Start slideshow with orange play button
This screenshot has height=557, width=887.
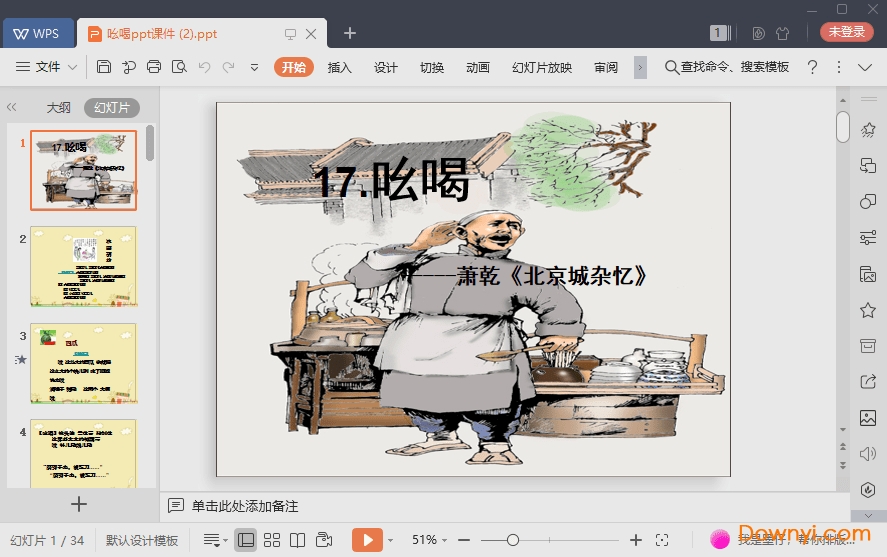click(367, 540)
